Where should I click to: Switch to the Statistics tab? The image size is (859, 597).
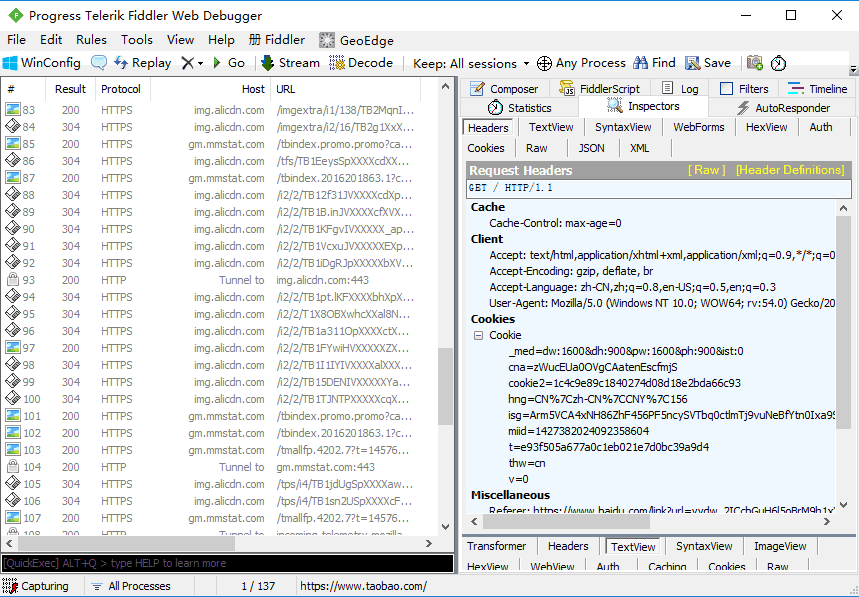coord(519,108)
